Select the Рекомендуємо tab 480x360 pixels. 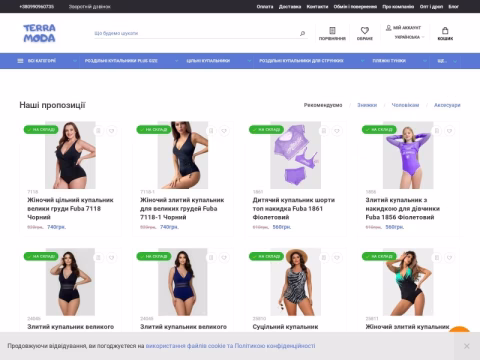tap(323, 105)
